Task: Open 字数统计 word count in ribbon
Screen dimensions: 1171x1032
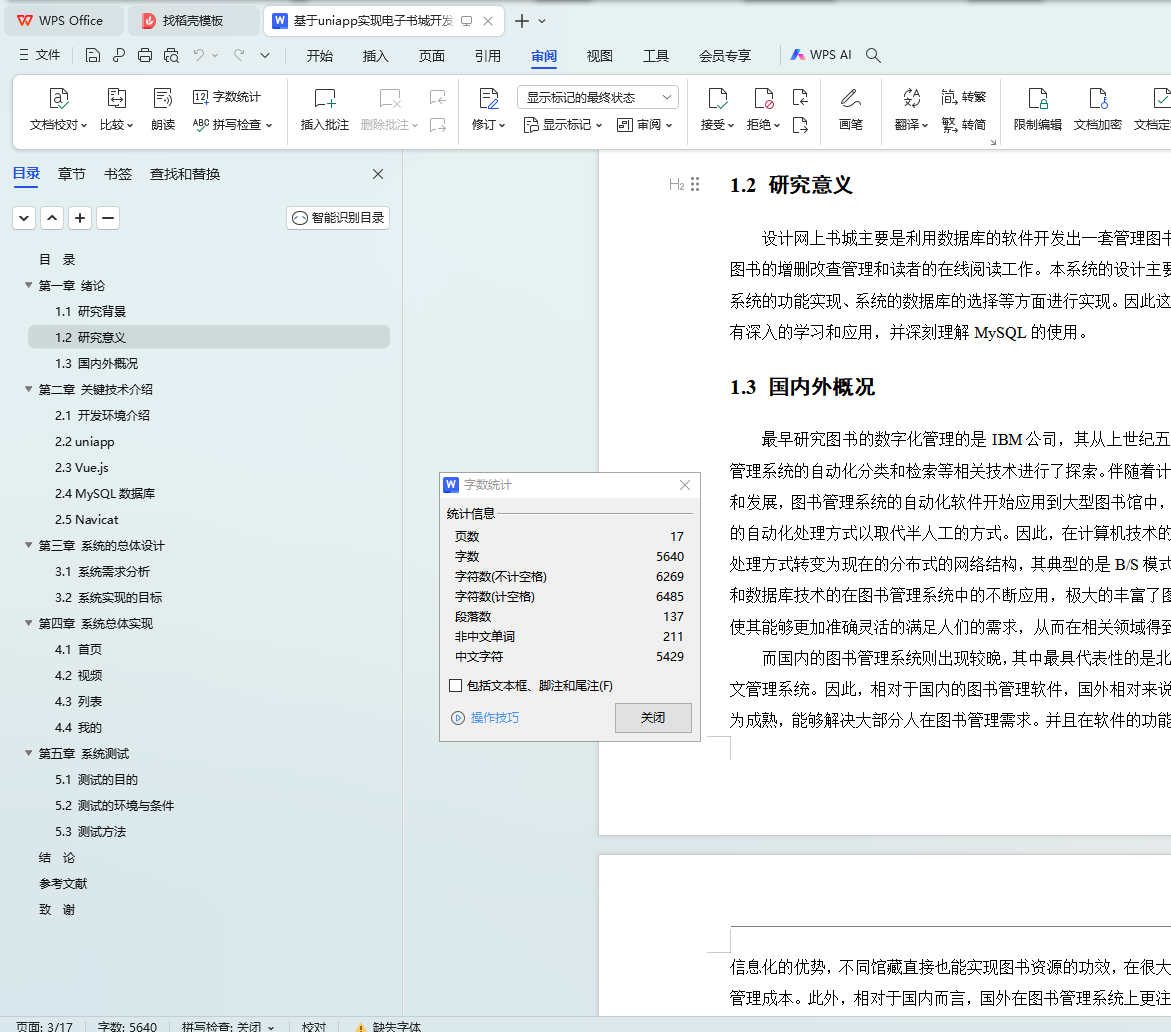Action: click(x=227, y=97)
